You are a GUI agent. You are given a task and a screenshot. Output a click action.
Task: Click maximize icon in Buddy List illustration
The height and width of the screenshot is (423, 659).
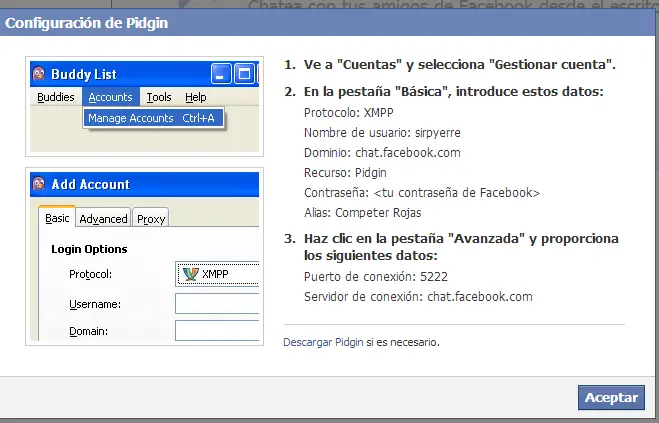coord(244,74)
